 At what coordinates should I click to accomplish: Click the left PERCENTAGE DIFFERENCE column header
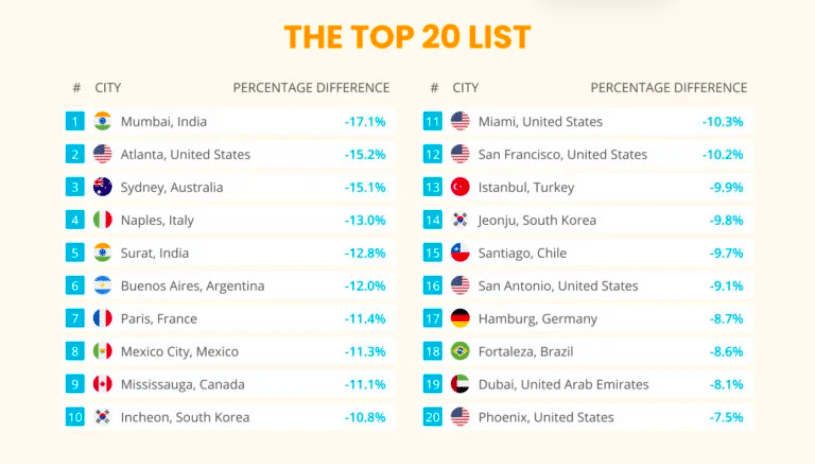[311, 88]
